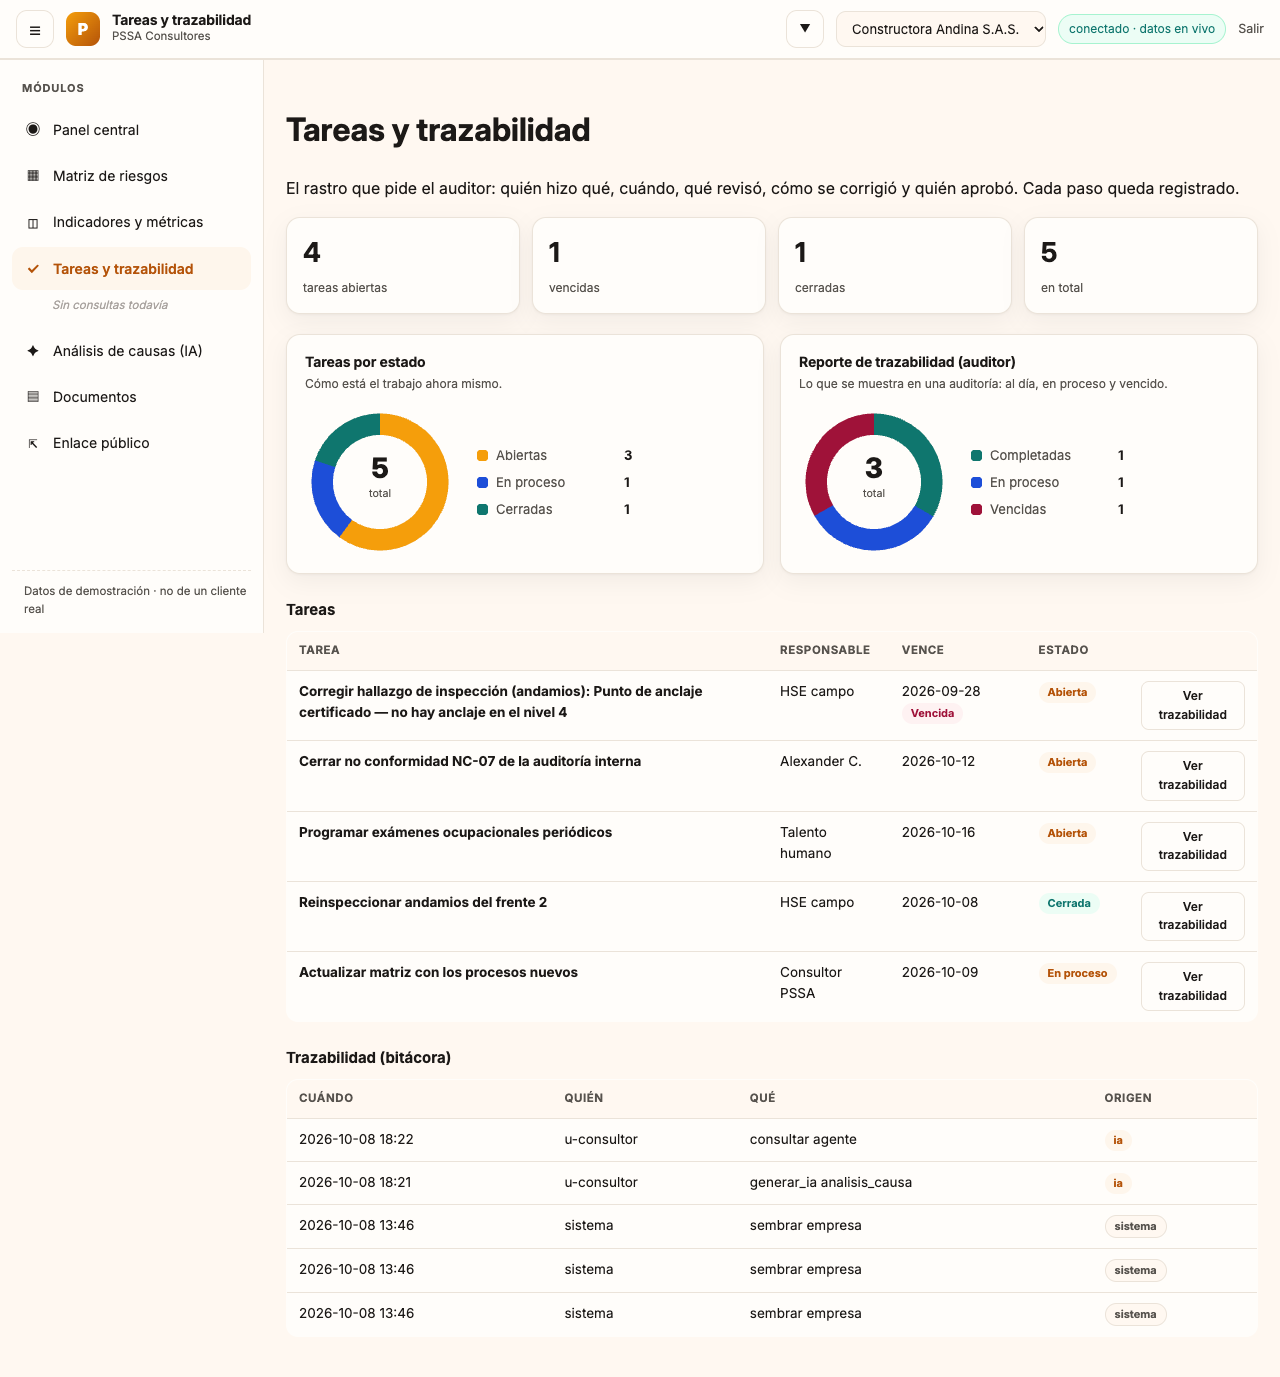
Task: Click Salir to log out
Action: [1251, 29]
